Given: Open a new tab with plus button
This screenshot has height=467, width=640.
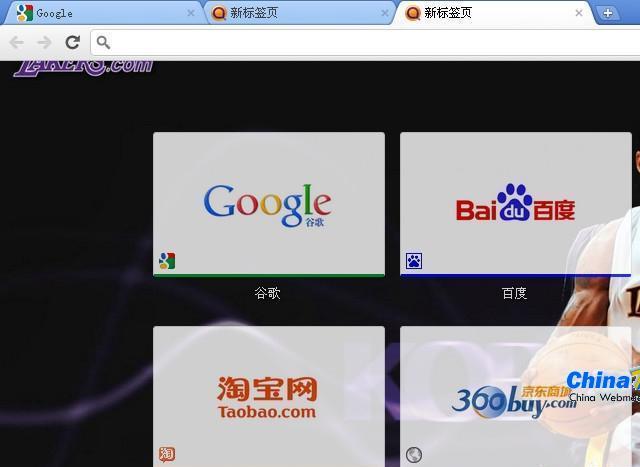Looking at the screenshot, I should [607, 13].
